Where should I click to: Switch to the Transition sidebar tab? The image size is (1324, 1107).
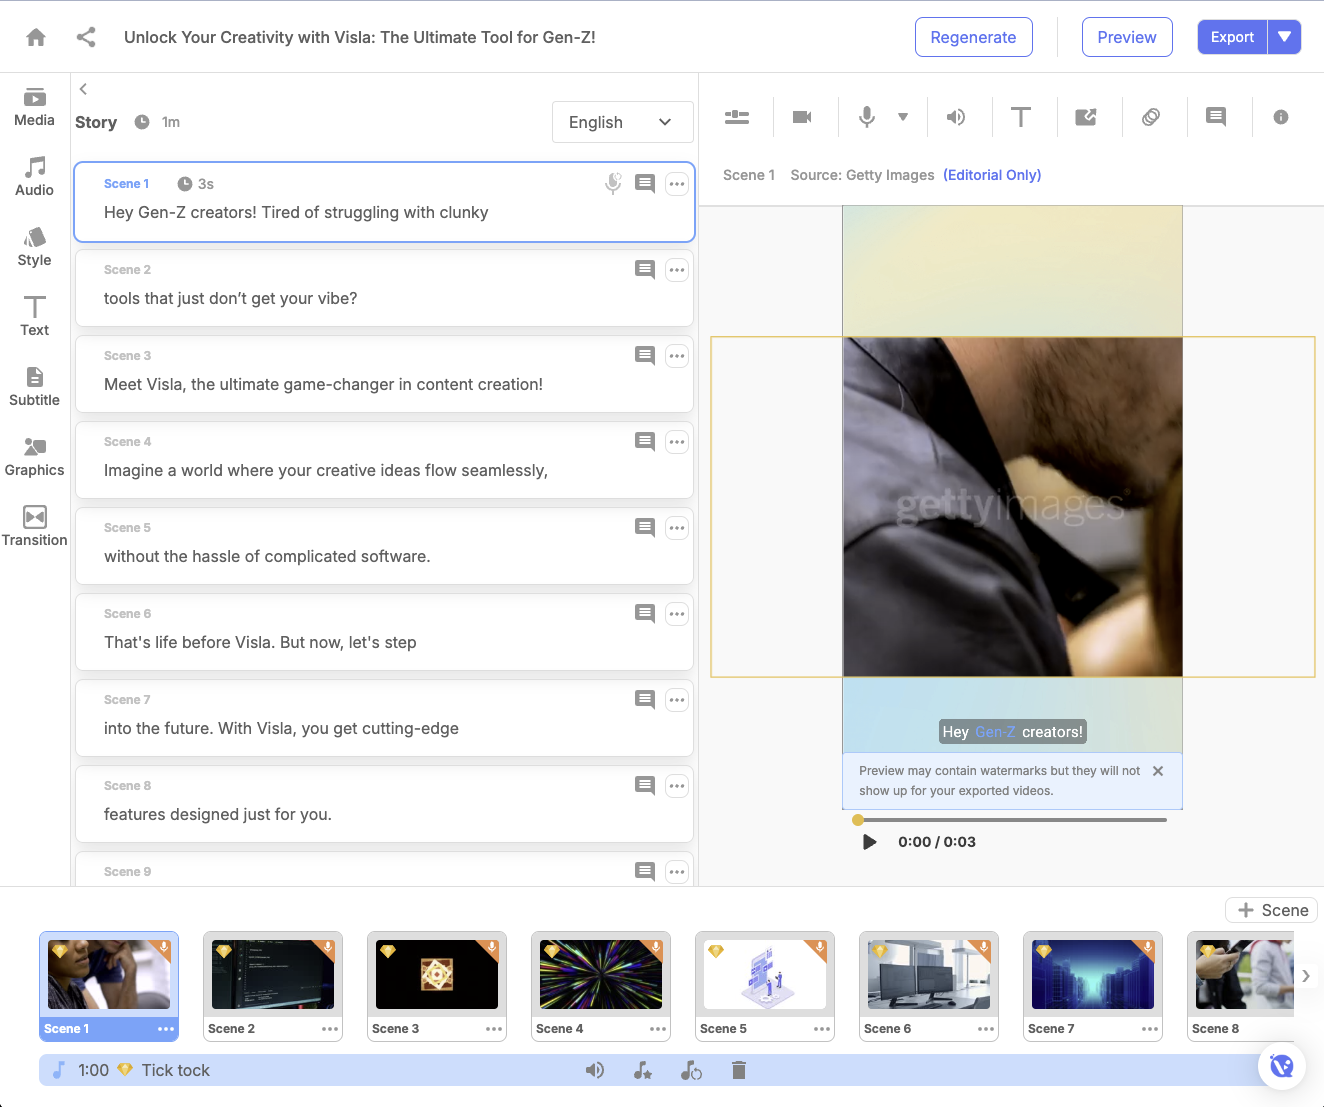35,526
